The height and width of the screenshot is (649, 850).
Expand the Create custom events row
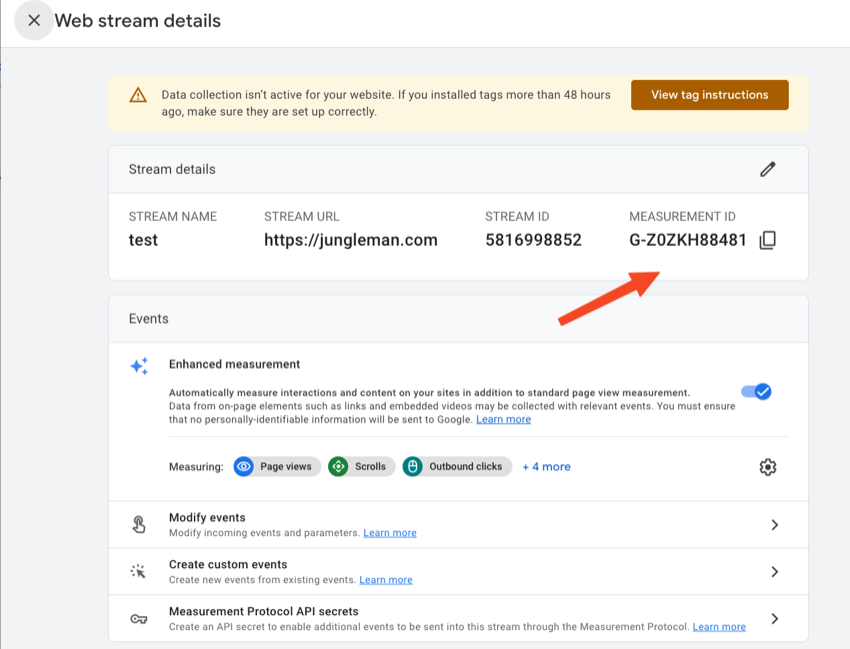[x=775, y=570]
